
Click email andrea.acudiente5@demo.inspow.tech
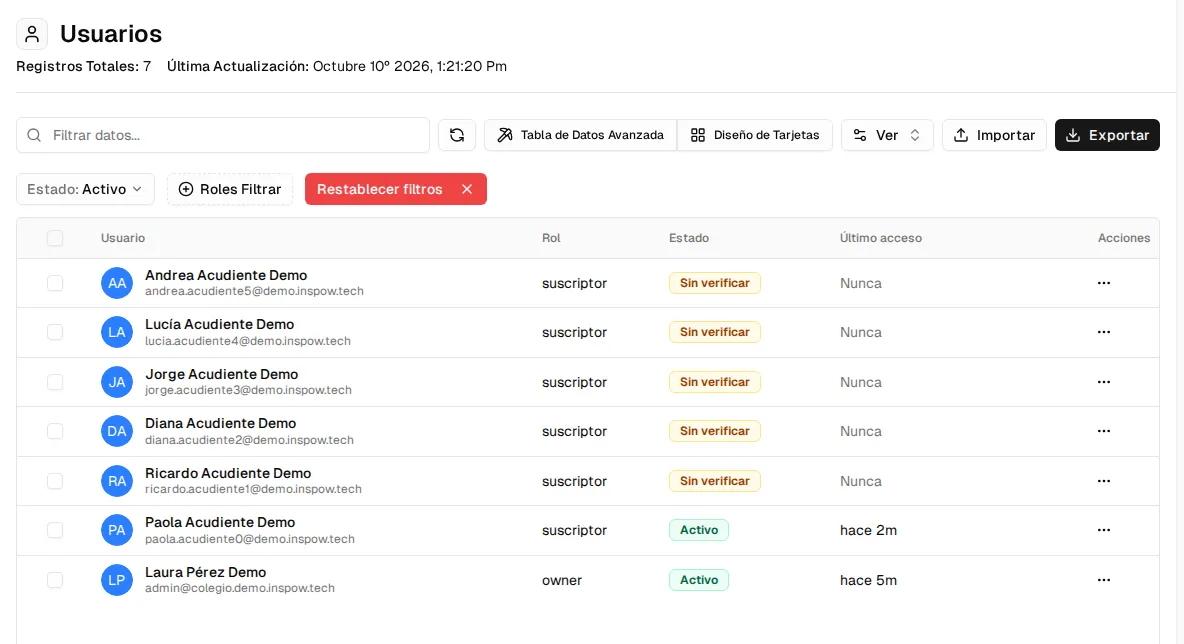[254, 291]
